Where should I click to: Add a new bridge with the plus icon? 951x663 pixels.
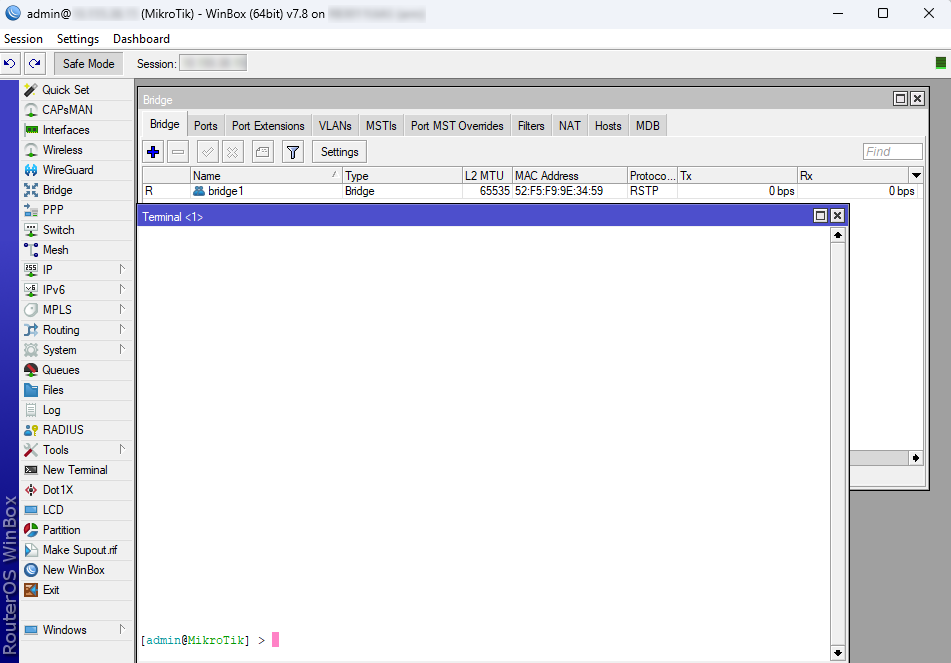click(x=152, y=151)
